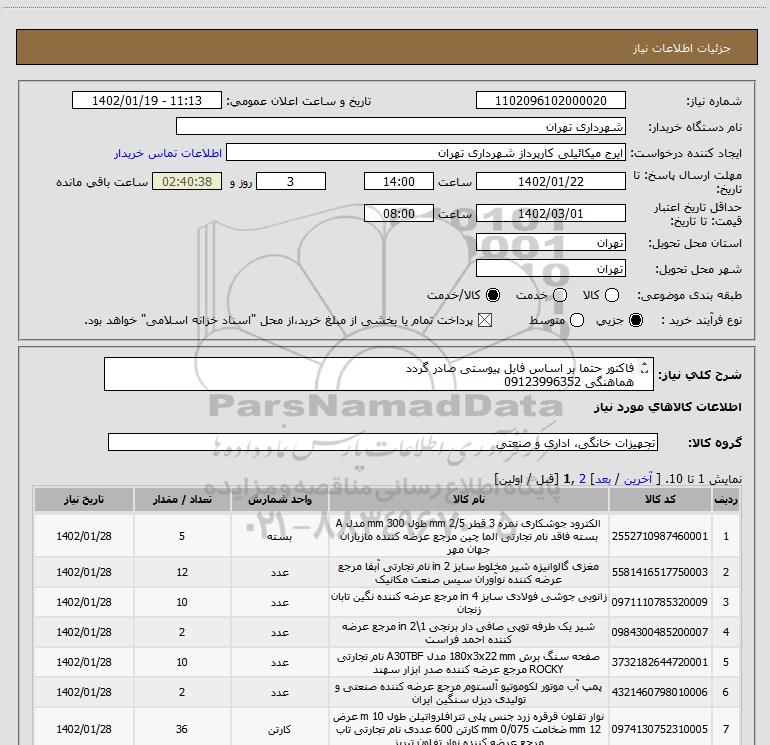Viewport: 770px width, 745px height.
Task: Click item code 255271098746​0001
Action: click(x=660, y=536)
